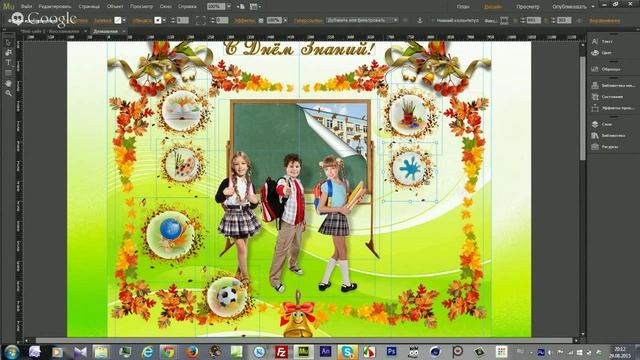Select the open book circle image

pos(182,110)
